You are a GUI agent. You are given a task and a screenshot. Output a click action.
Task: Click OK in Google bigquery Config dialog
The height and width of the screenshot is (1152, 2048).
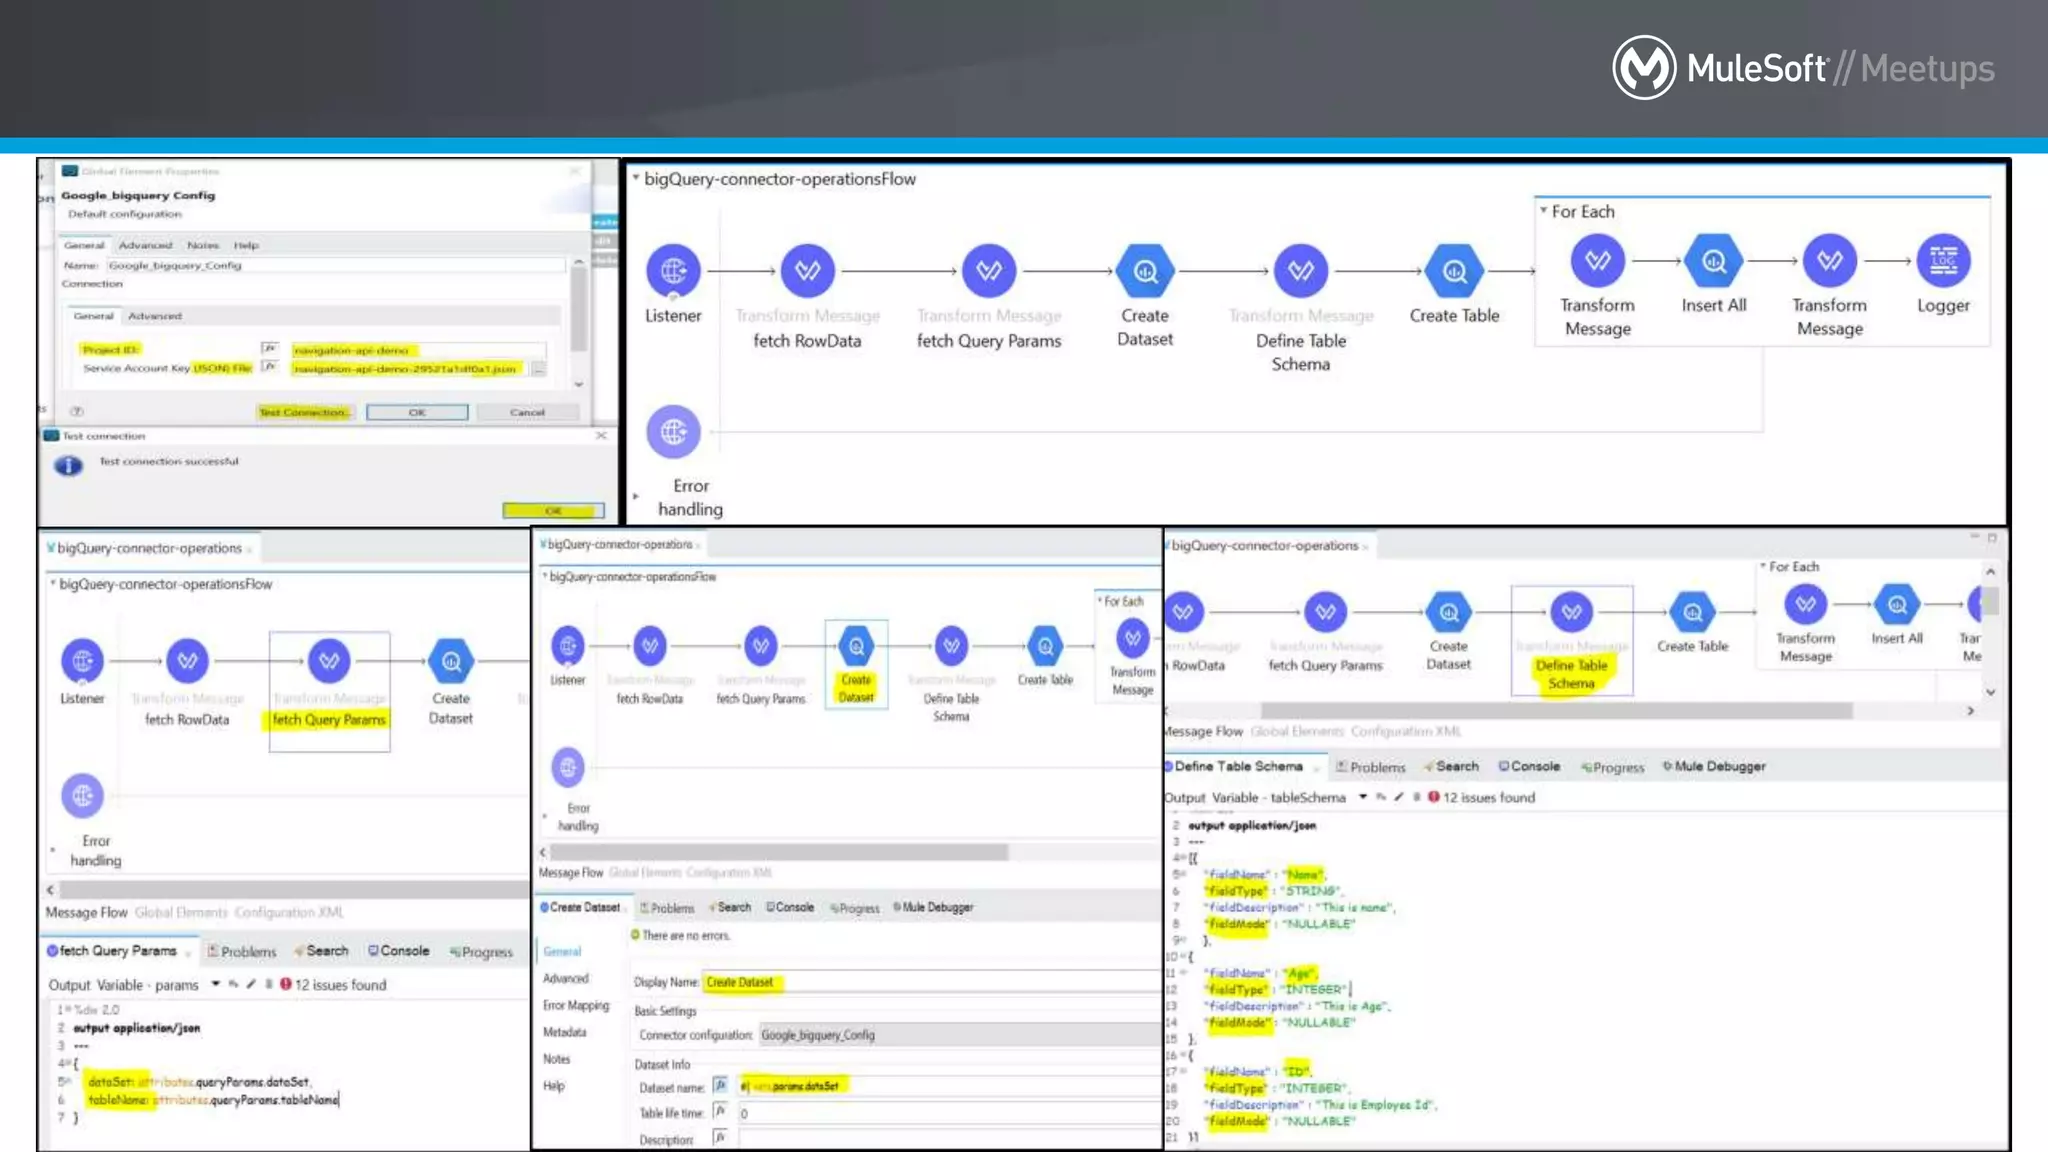[417, 412]
